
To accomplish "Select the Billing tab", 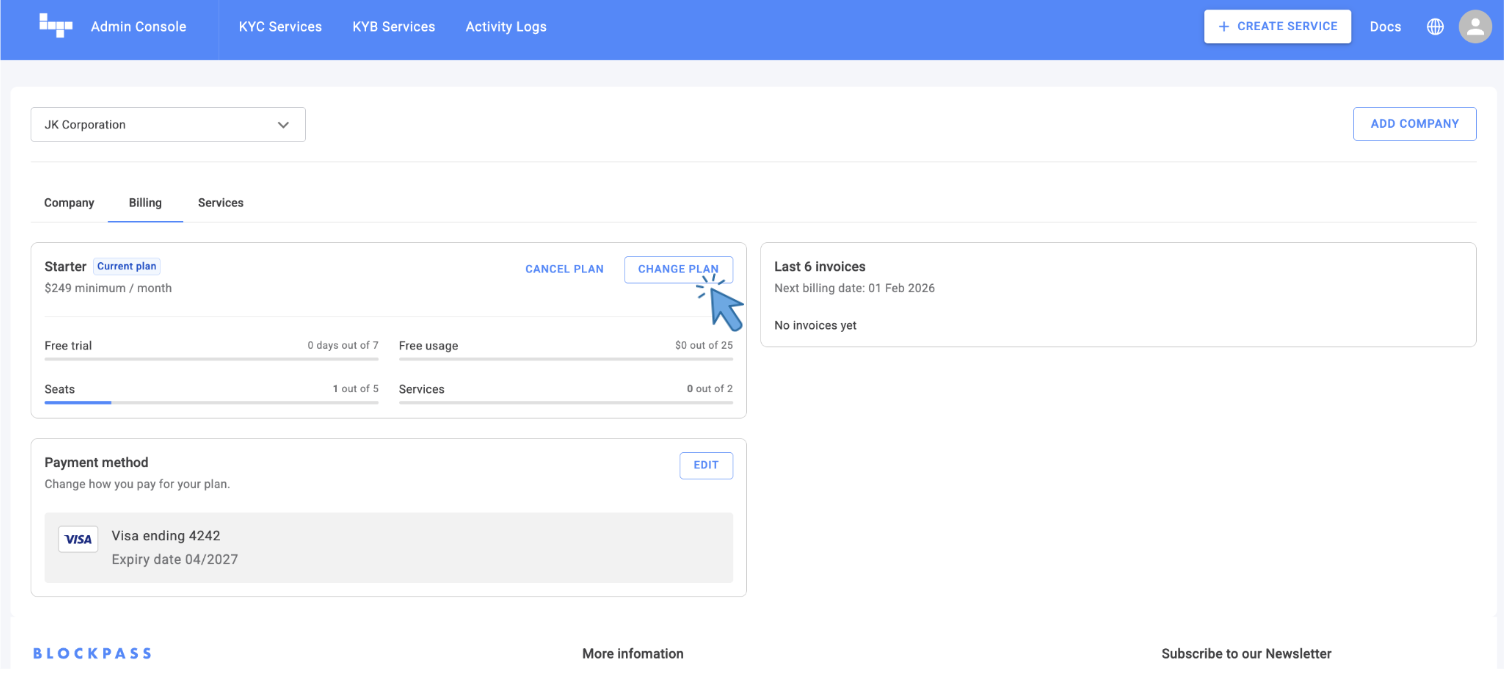I will (x=145, y=203).
